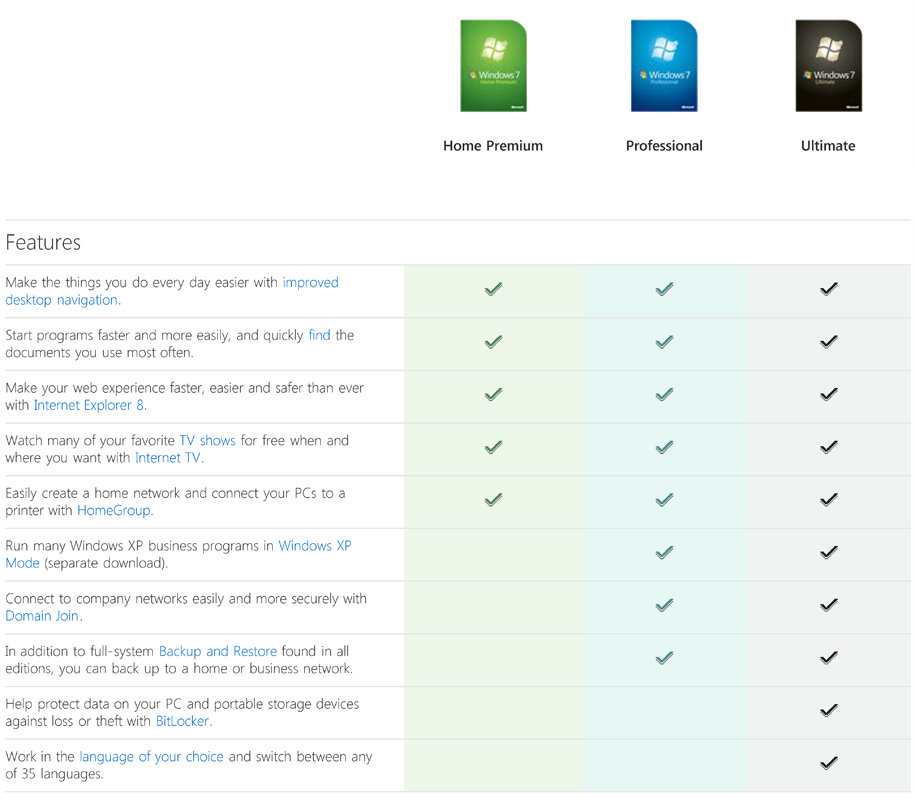
Task: Open the Backup and Restore link
Action: pos(218,651)
